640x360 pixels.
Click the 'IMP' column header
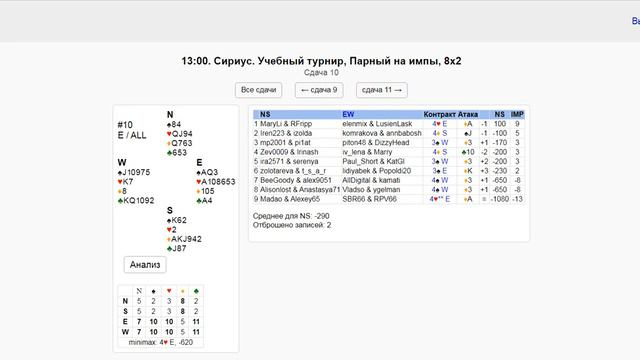[517, 115]
